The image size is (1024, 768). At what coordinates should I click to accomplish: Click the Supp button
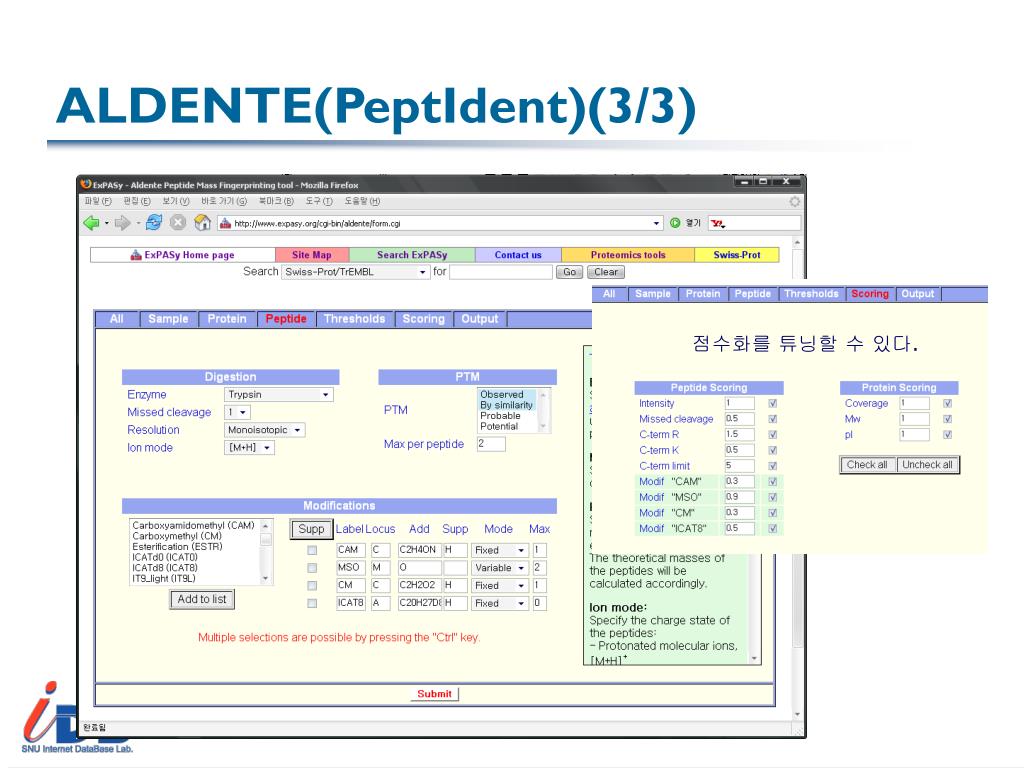(311, 529)
